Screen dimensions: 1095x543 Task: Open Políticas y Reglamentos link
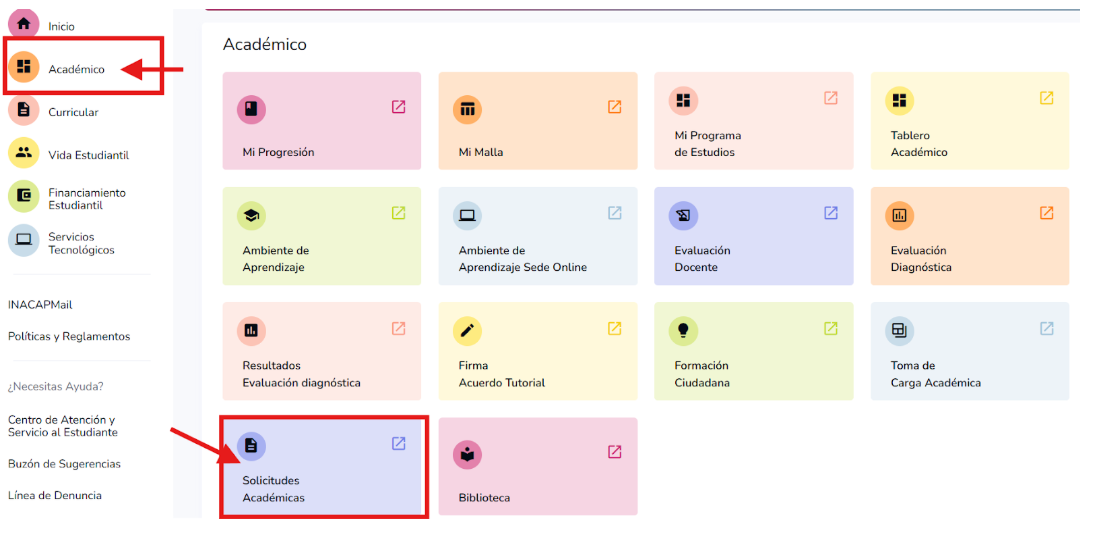pos(69,336)
